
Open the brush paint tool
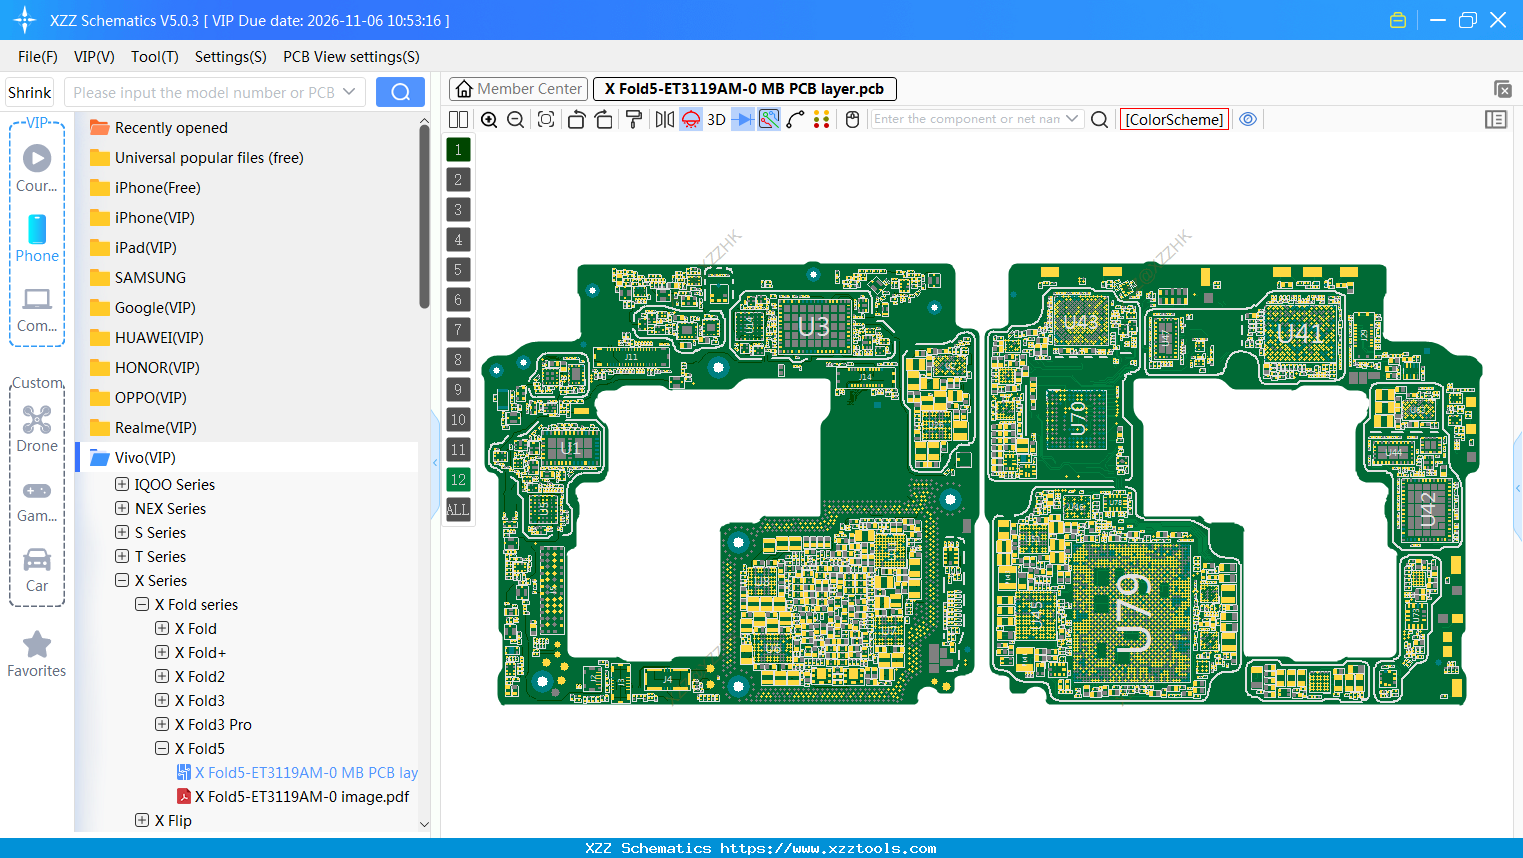[632, 119]
